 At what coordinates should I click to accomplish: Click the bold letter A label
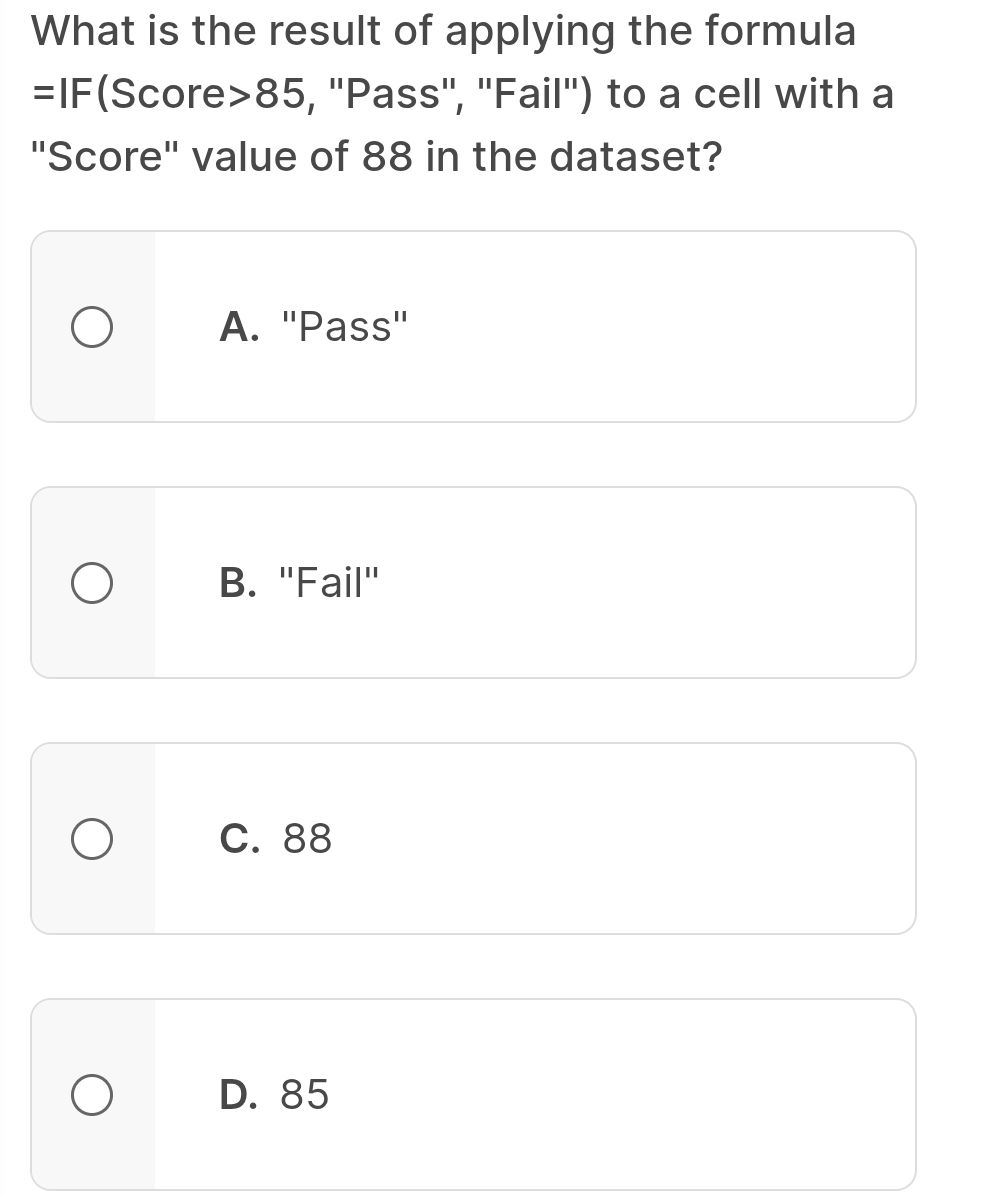click(236, 326)
